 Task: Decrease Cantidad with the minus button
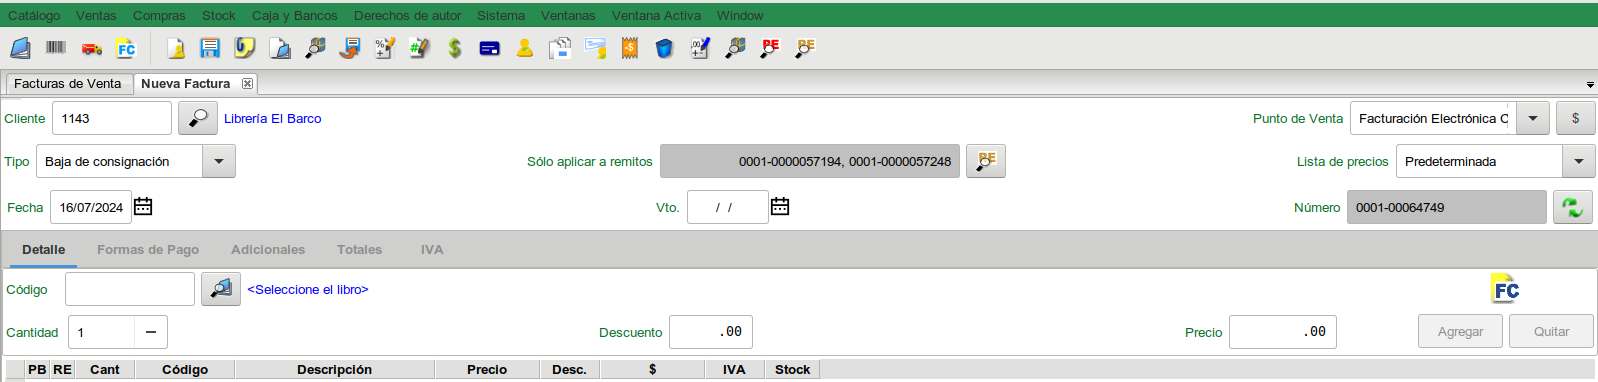151,332
